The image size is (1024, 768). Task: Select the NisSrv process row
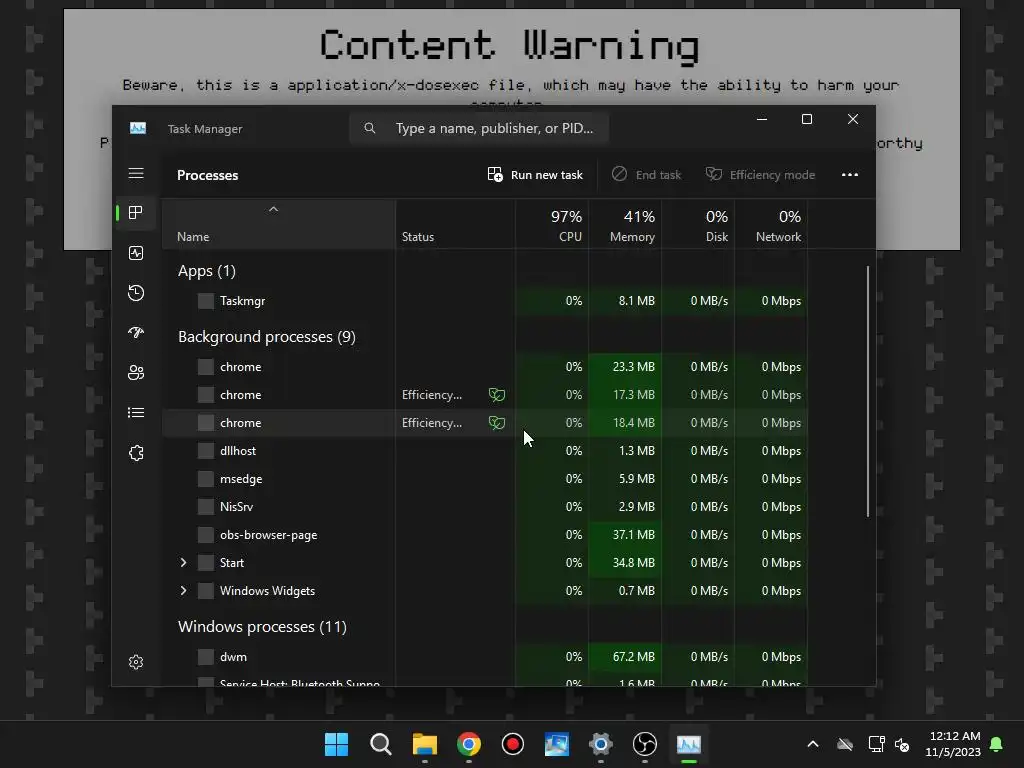[x=485, y=507]
